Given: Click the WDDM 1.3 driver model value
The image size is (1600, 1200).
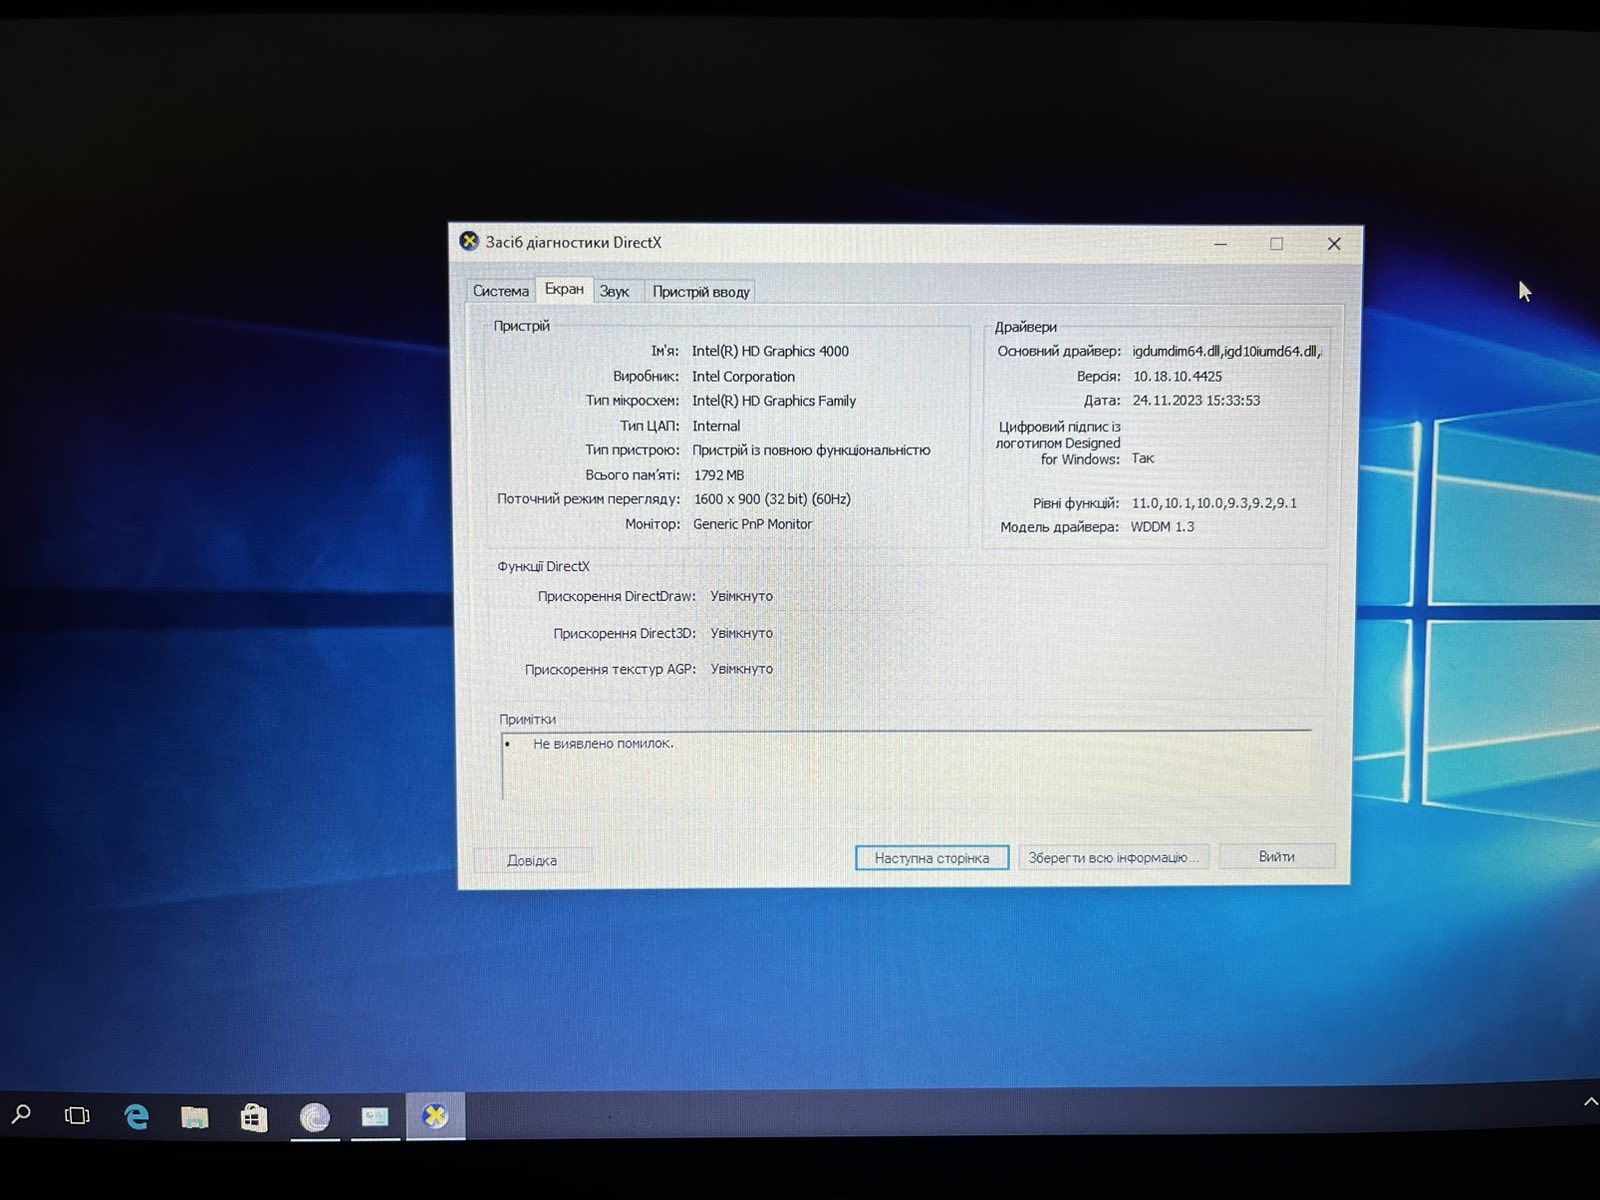Looking at the screenshot, I should coord(1162,527).
